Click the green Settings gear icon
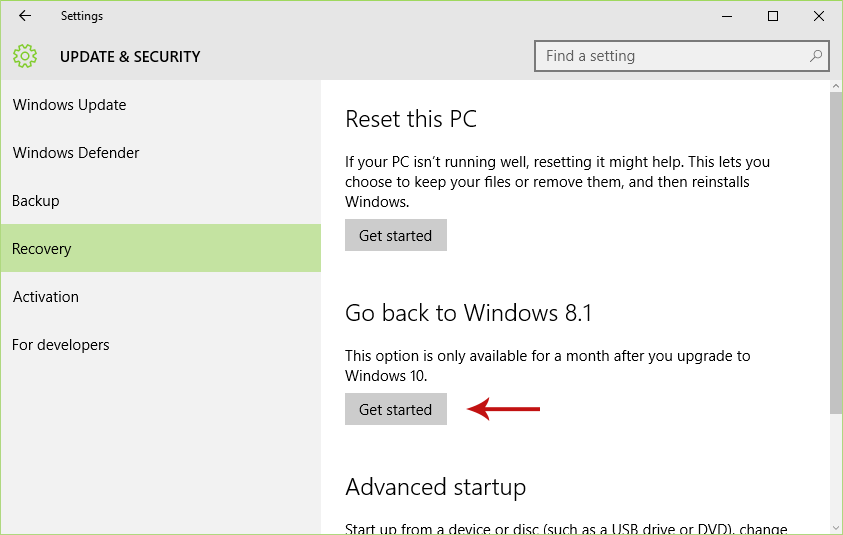Screen dimensions: 843x535 click(25, 56)
